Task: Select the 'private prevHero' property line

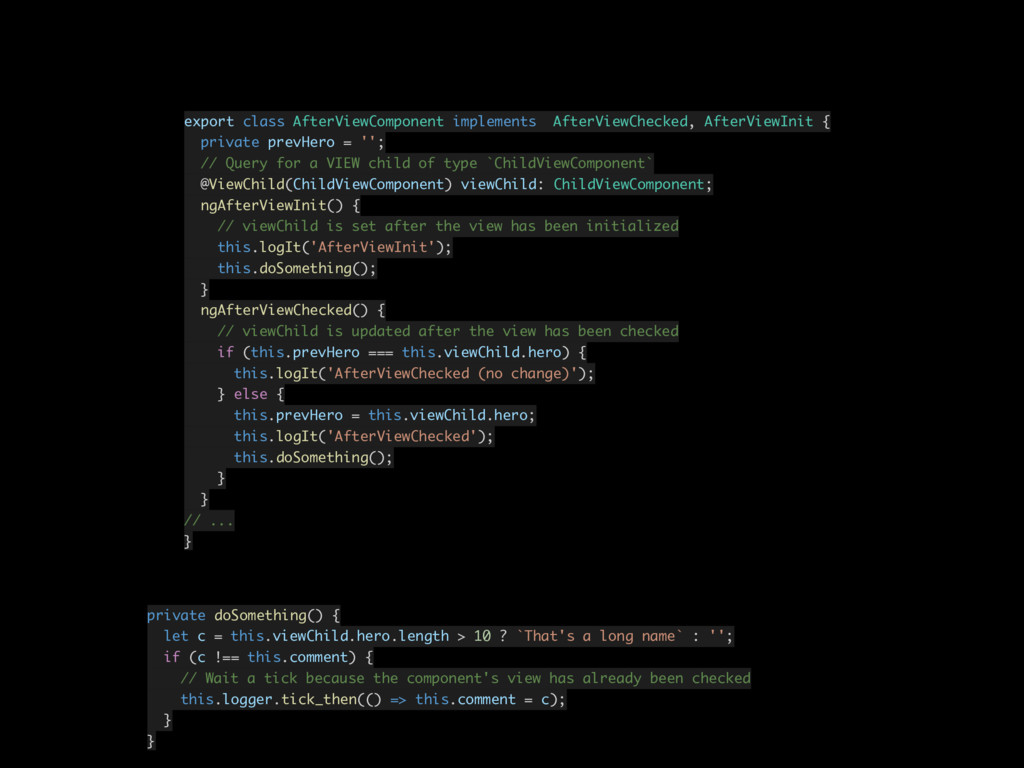Action: tap(292, 142)
